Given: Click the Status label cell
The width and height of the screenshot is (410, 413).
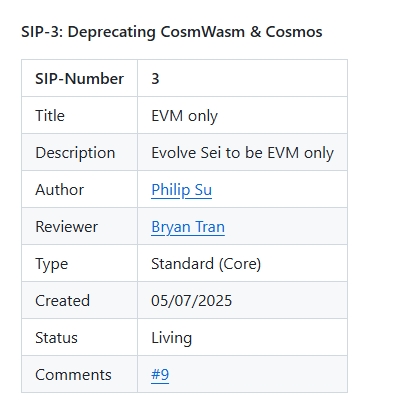Looking at the screenshot, I should [x=80, y=337].
